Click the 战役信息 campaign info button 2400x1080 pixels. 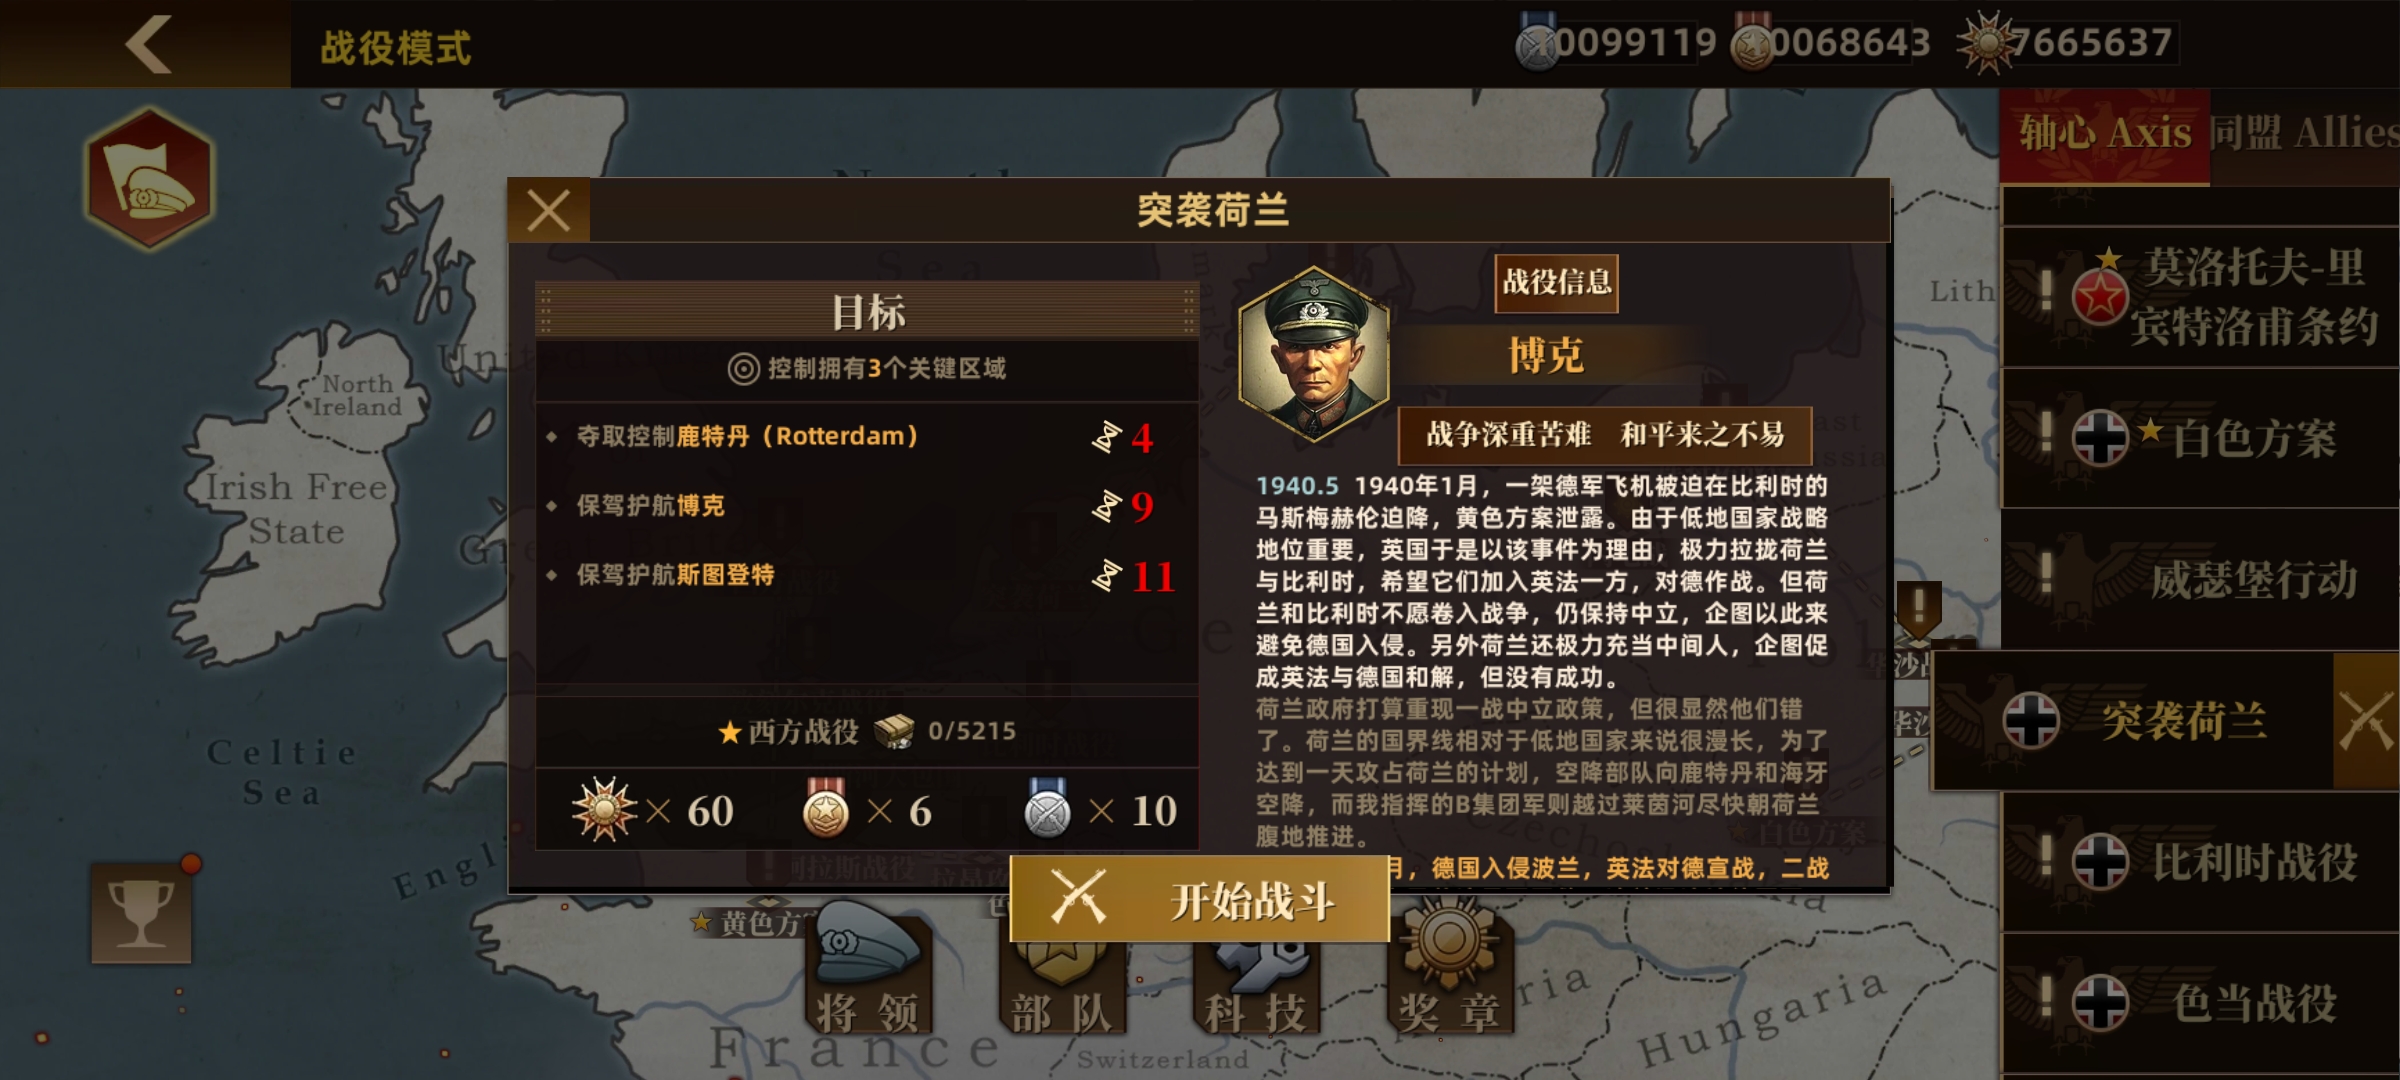click(1557, 283)
